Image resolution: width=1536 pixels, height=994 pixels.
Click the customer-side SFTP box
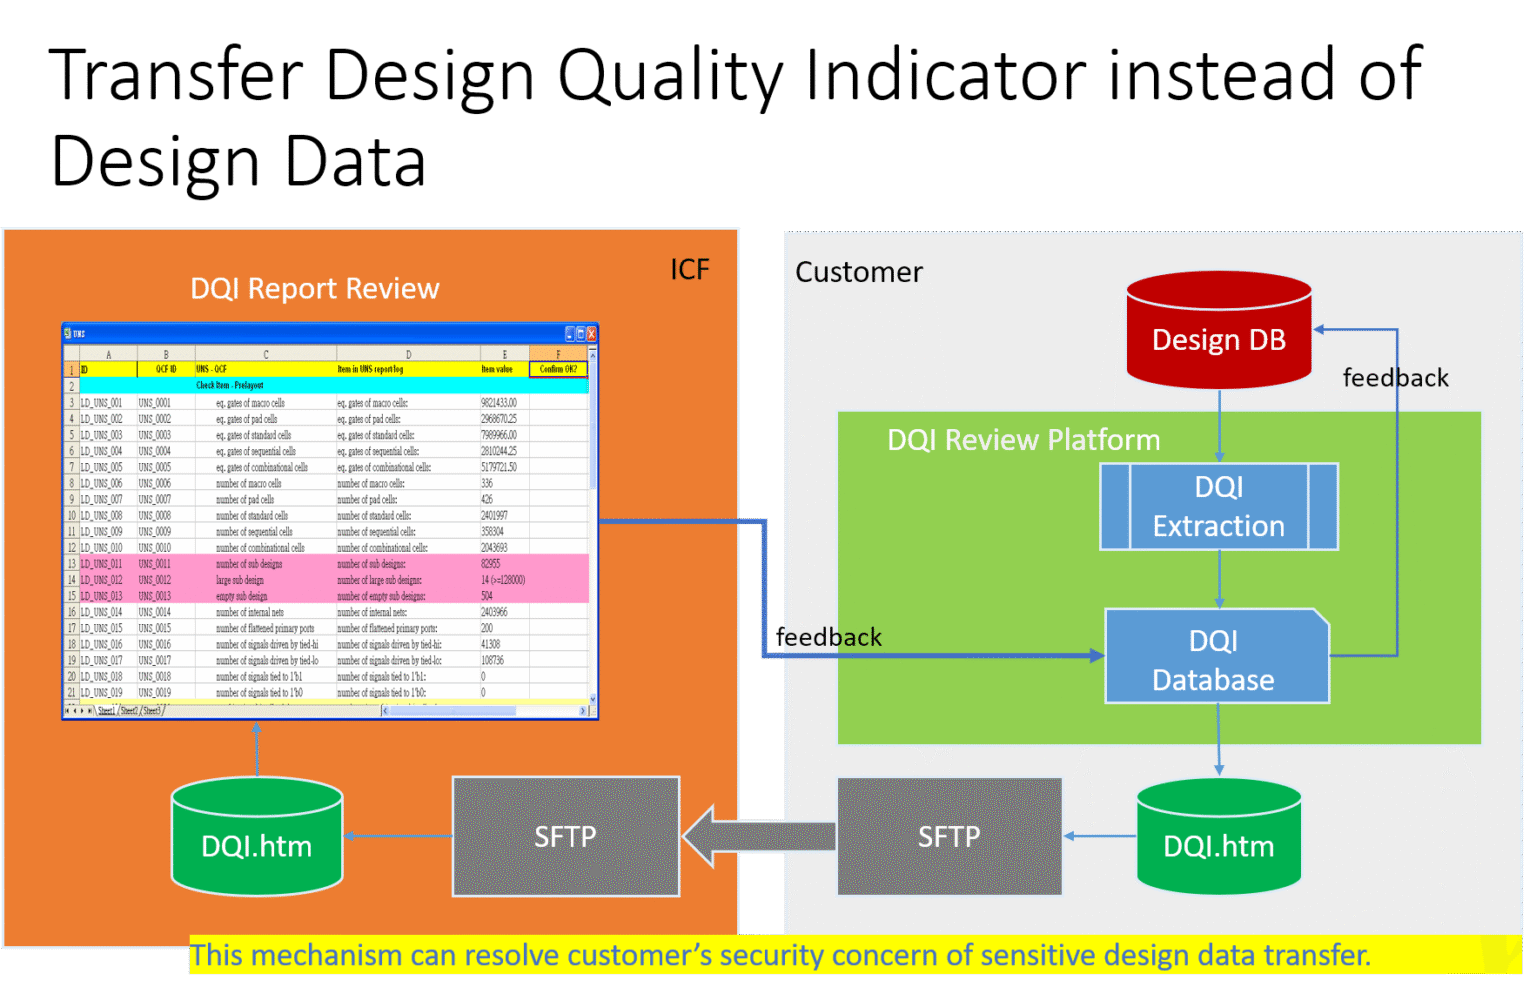[949, 836]
